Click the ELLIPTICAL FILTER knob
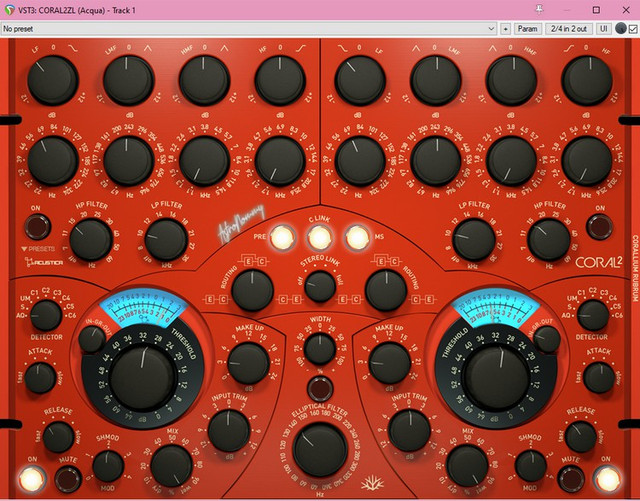Screen dimensions: 640x501 pyautogui.click(x=320, y=450)
